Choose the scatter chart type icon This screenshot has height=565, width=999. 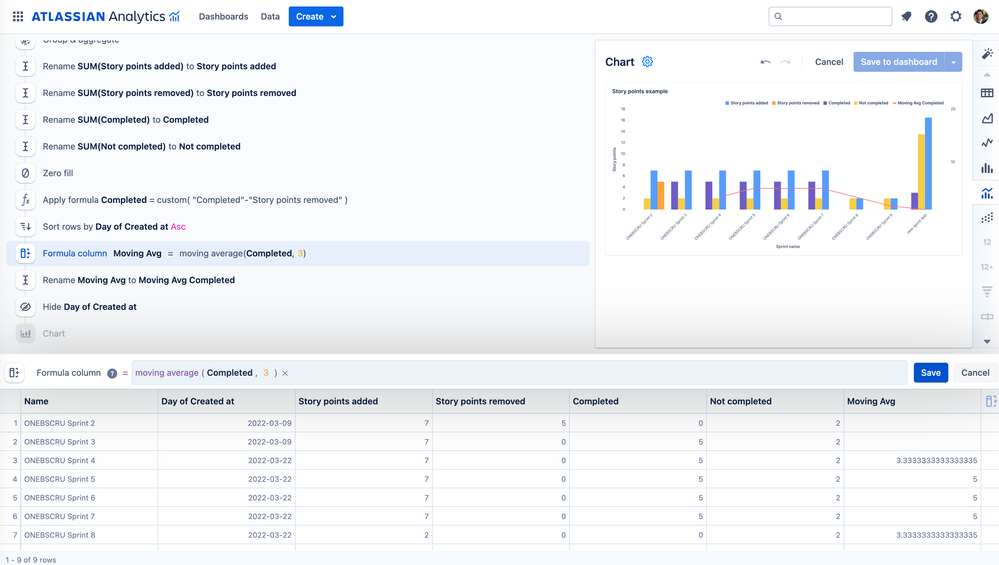[x=987, y=217]
